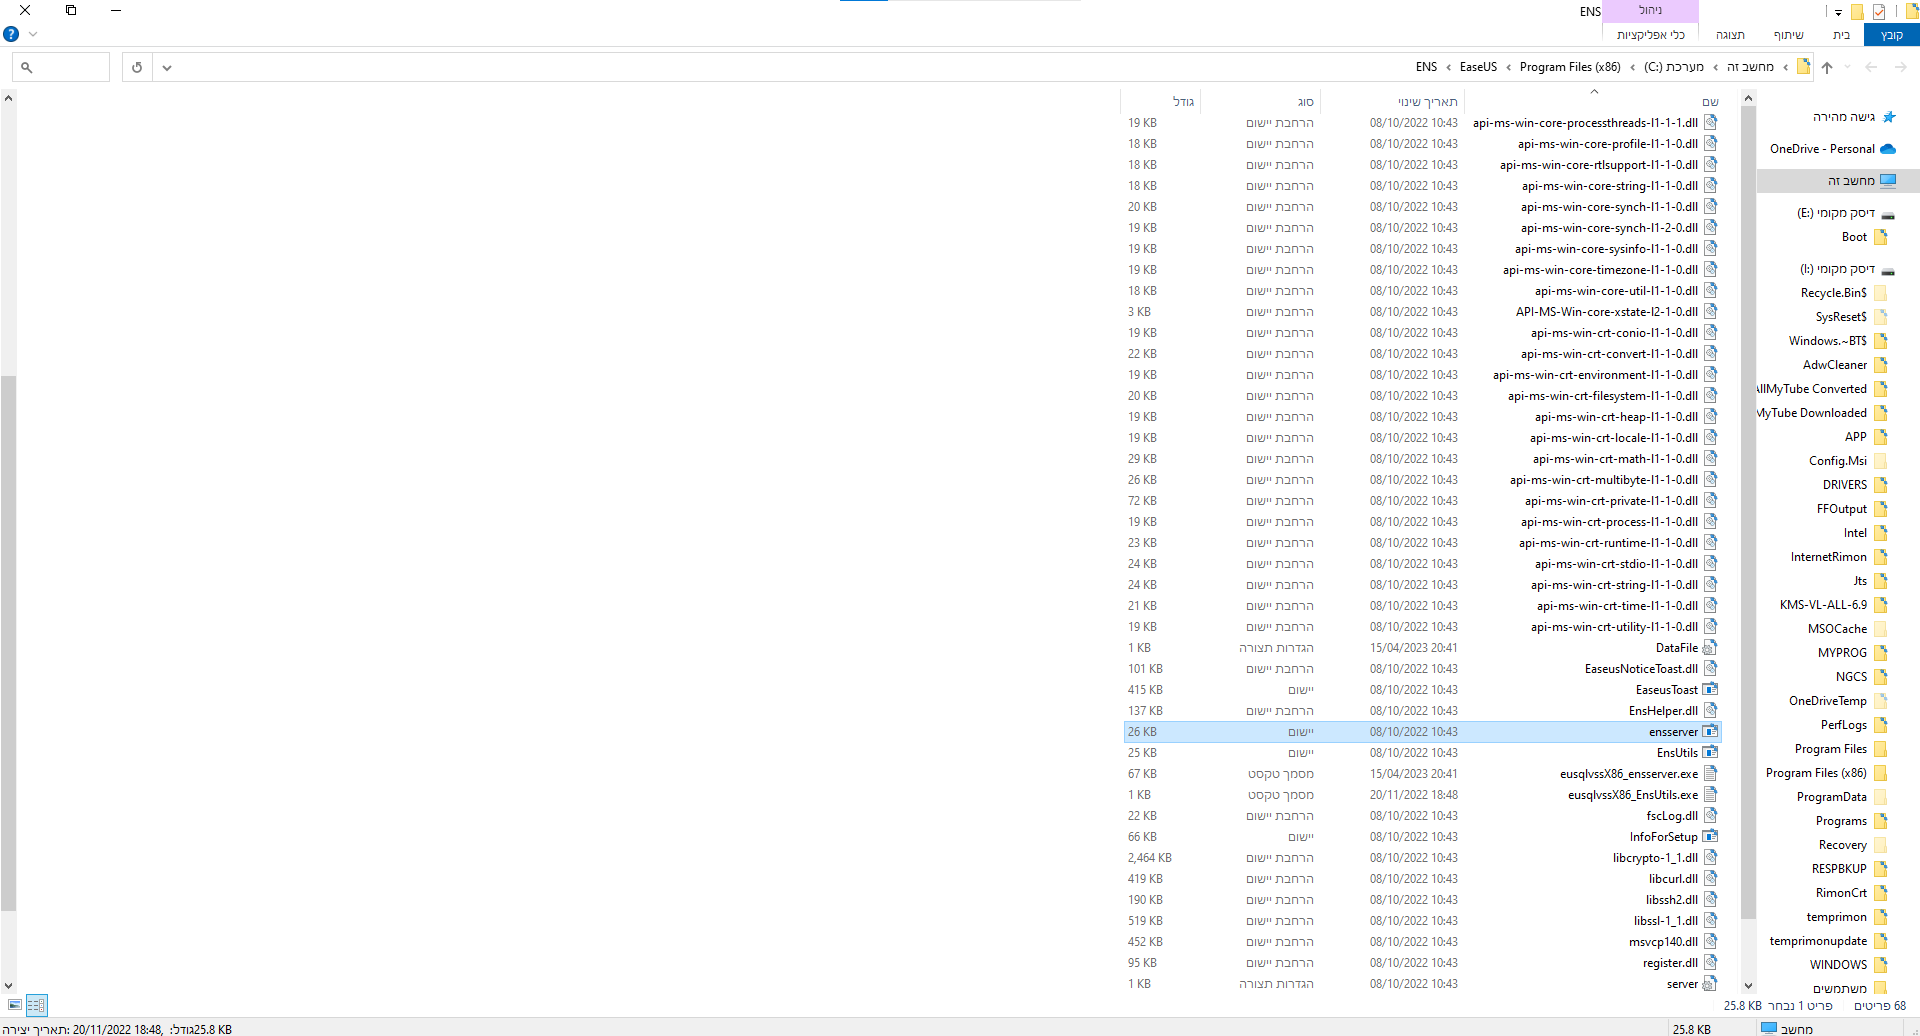
Task: Click the Program Files (x86) breadcrumb
Action: (1570, 67)
